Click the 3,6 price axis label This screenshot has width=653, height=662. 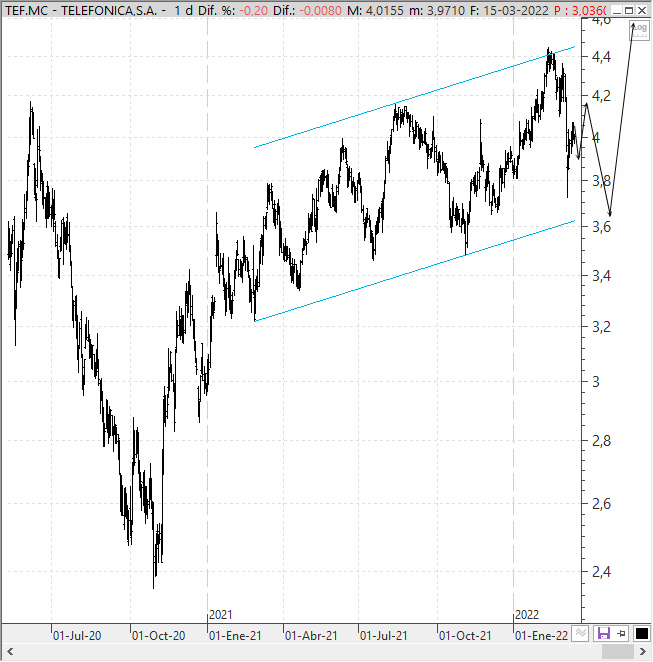[x=602, y=227]
